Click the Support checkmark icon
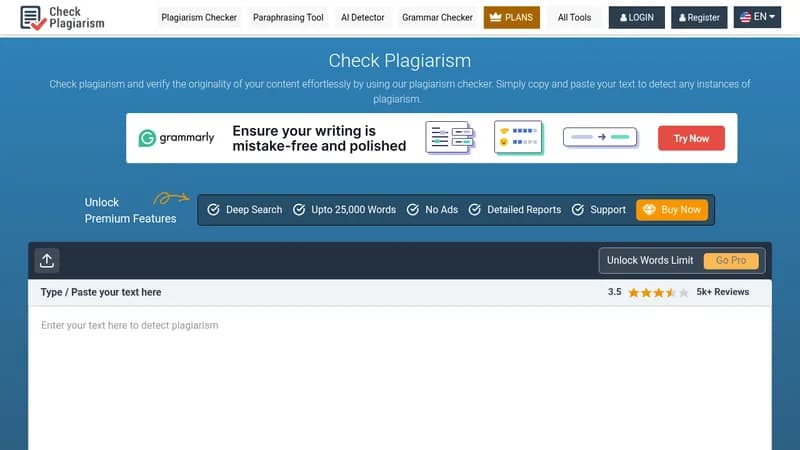The width and height of the screenshot is (800, 450). (578, 210)
